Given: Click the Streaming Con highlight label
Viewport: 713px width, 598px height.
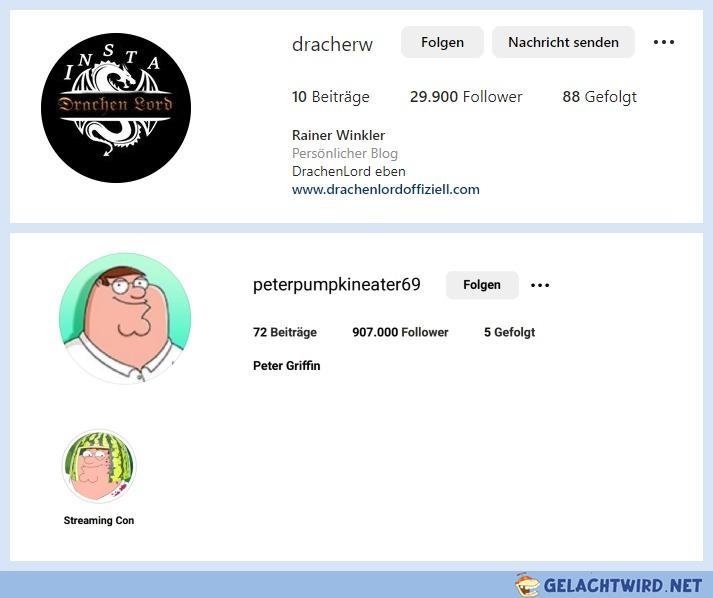Looking at the screenshot, I should coord(99,520).
